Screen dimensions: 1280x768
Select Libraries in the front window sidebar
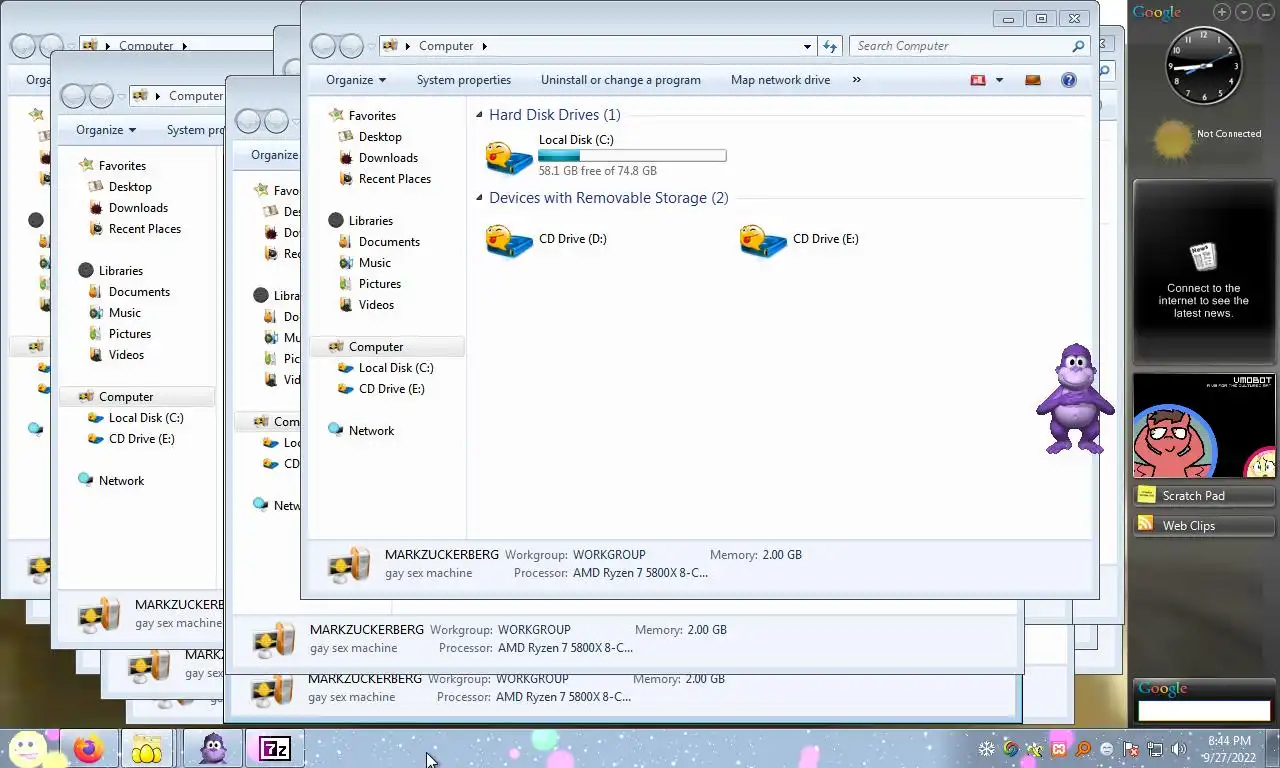361,221
